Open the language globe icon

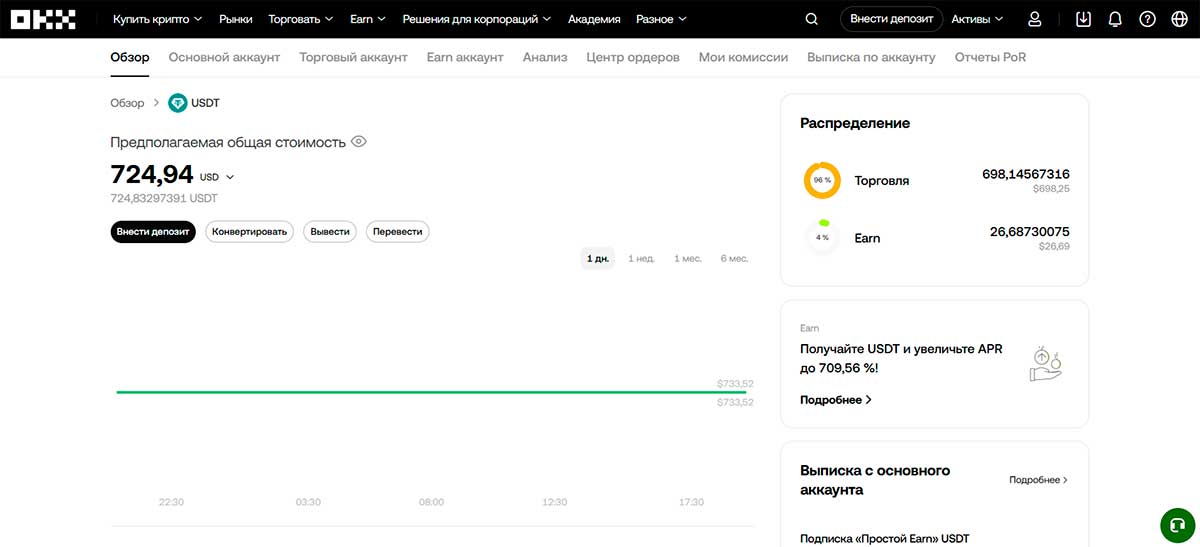[x=1178, y=19]
